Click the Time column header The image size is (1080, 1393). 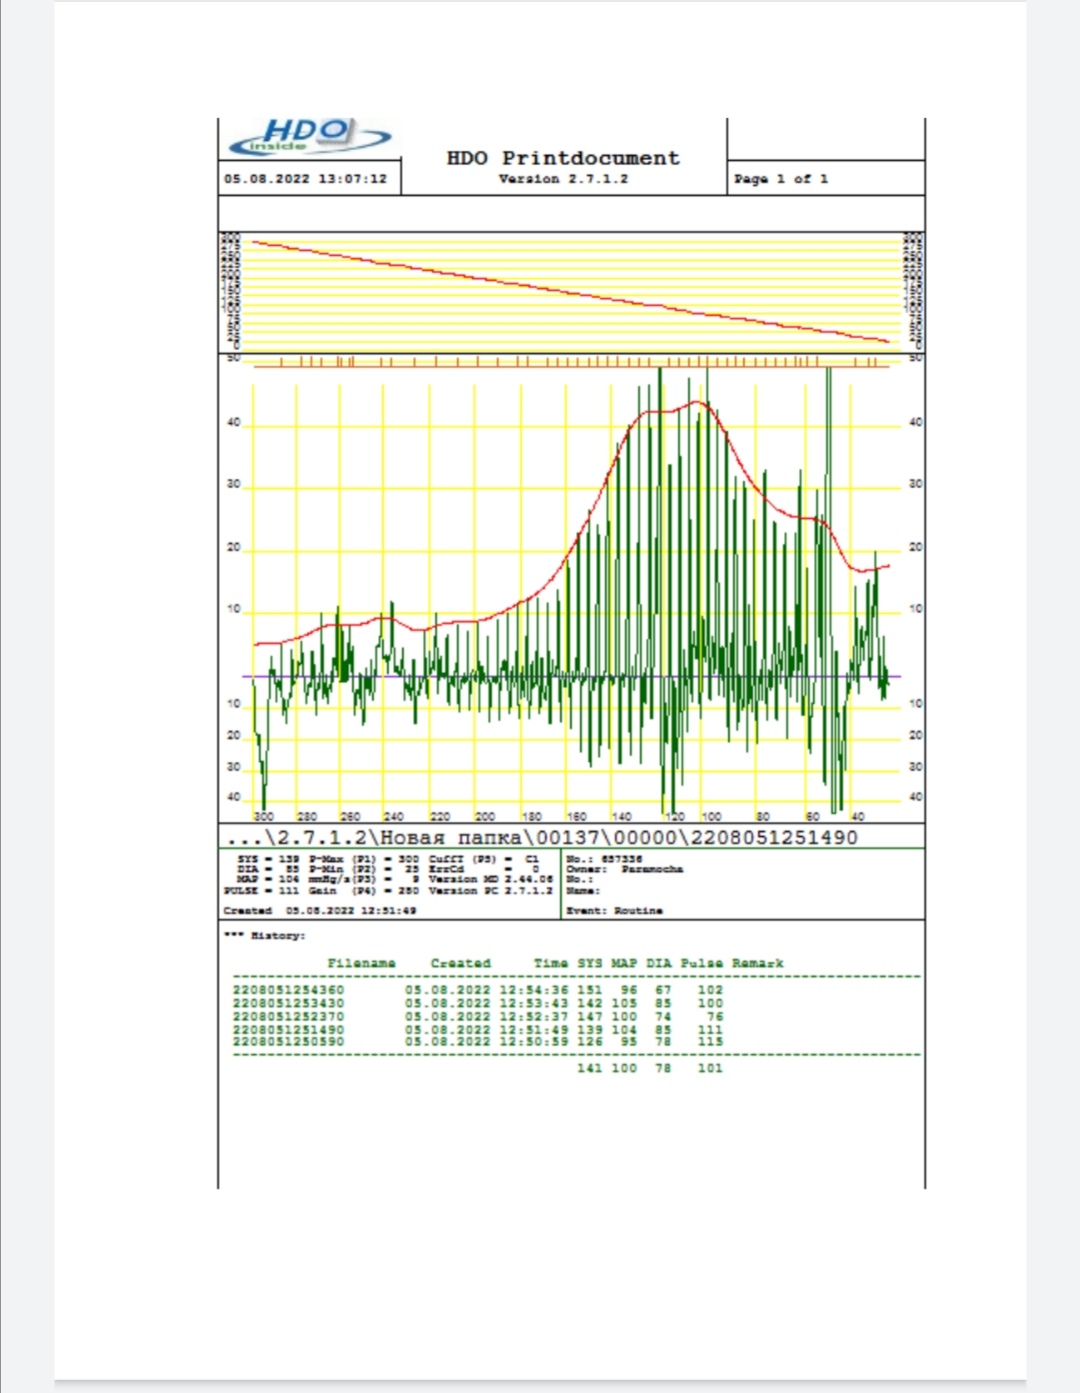551,964
